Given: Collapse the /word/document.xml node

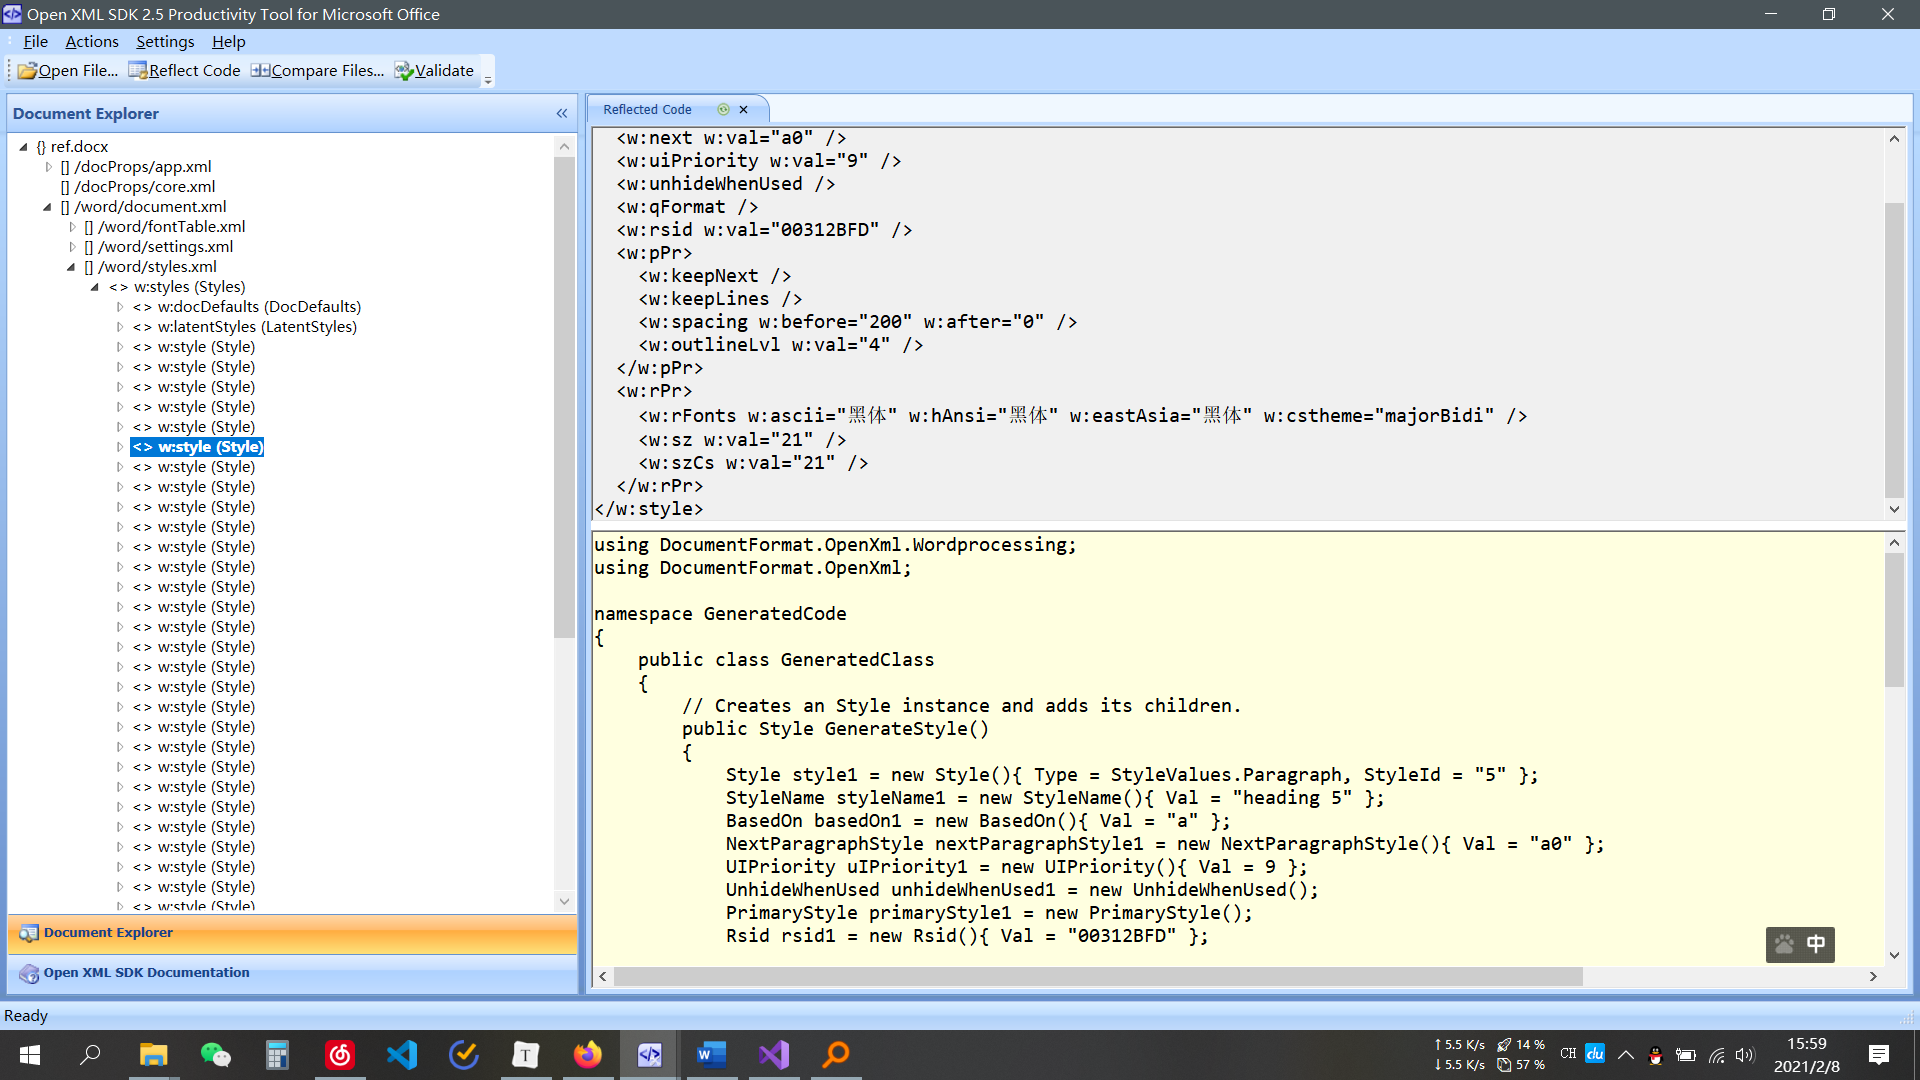Looking at the screenshot, I should (47, 207).
